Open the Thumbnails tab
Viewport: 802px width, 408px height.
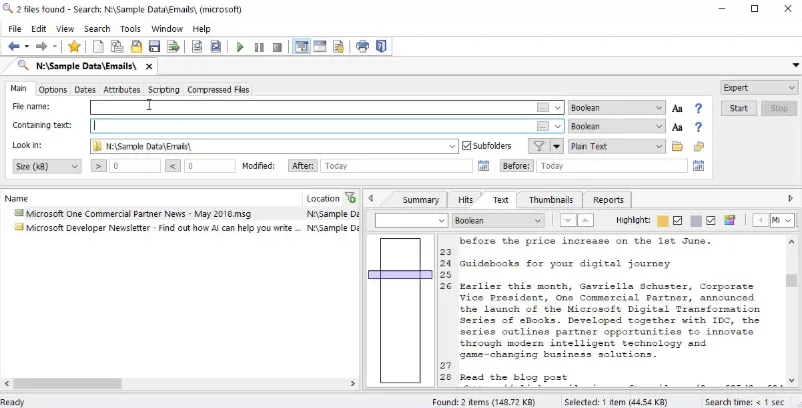pos(550,200)
